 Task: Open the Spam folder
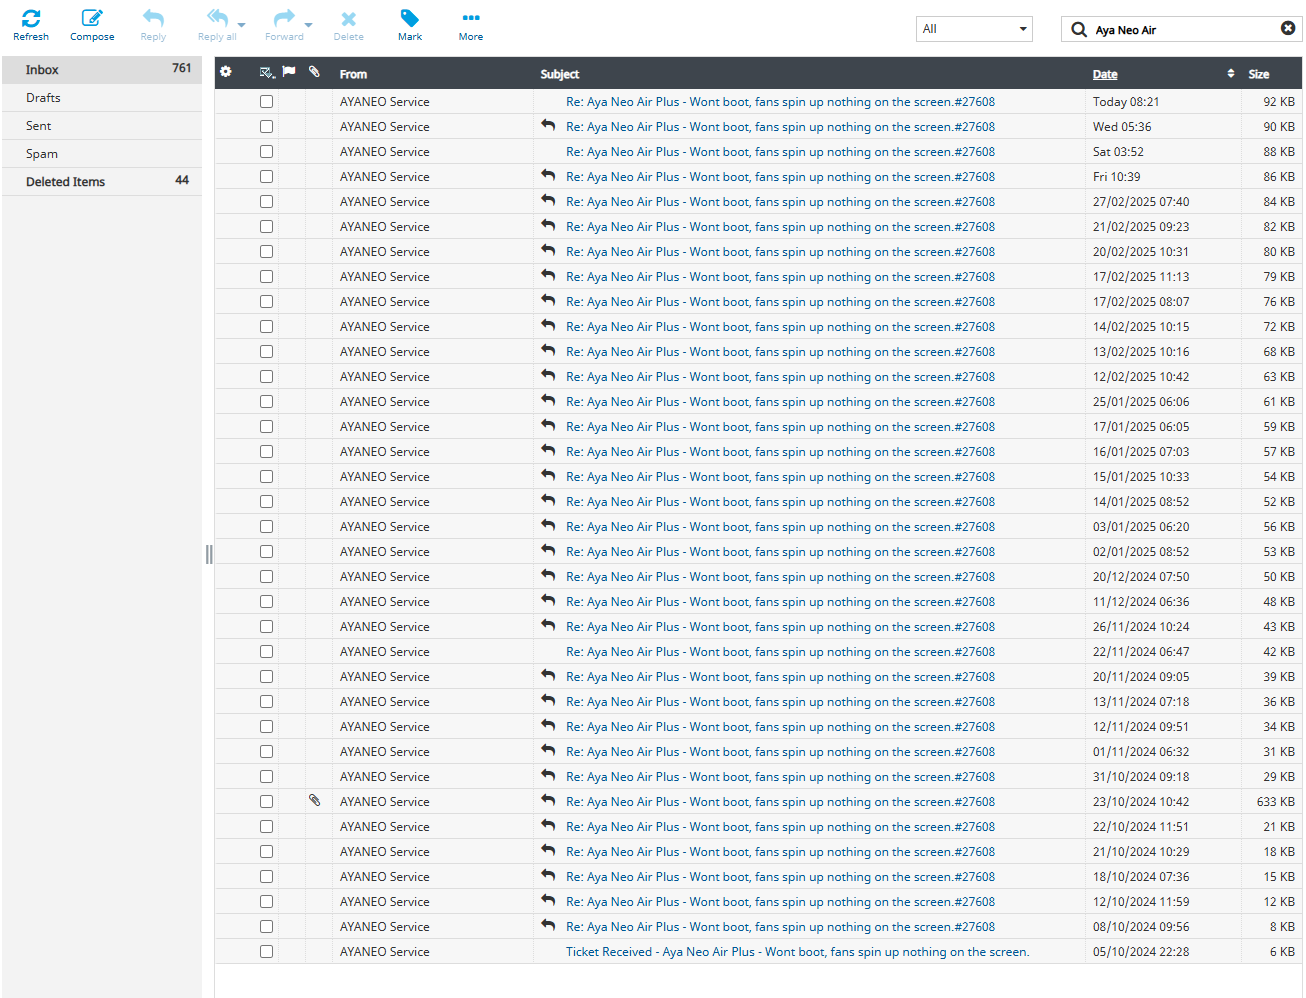[102, 153]
